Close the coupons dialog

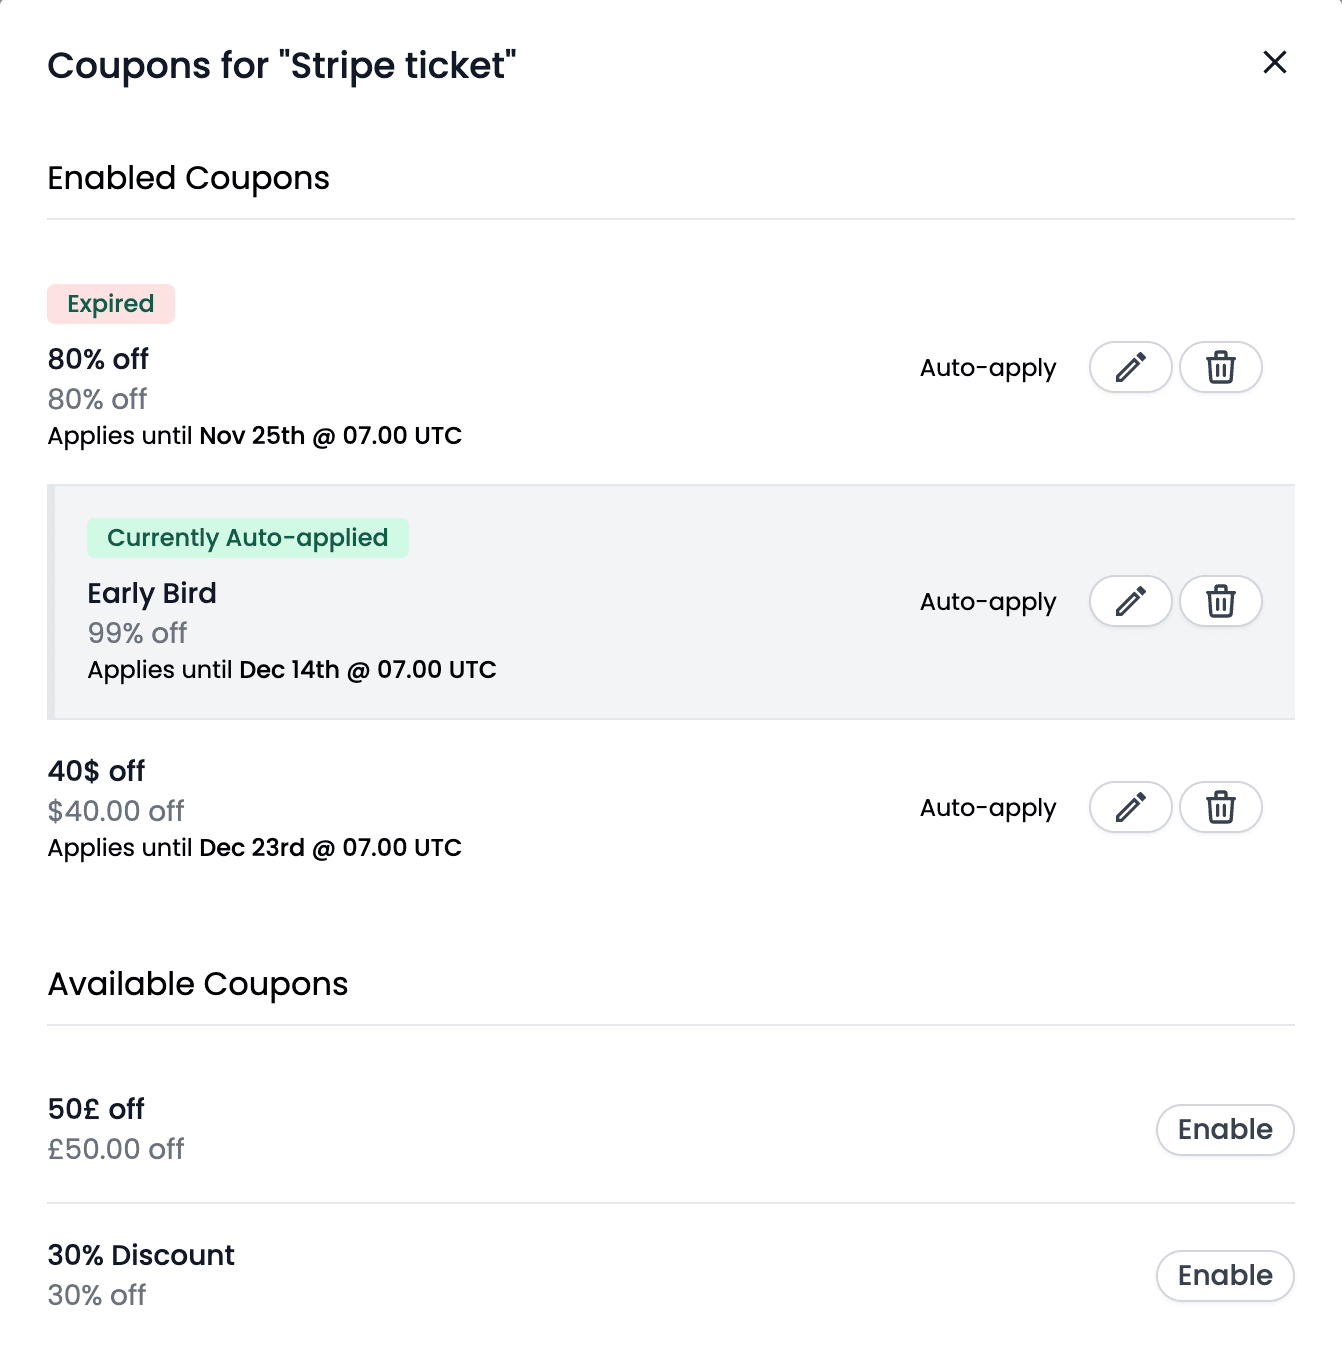click(x=1274, y=62)
